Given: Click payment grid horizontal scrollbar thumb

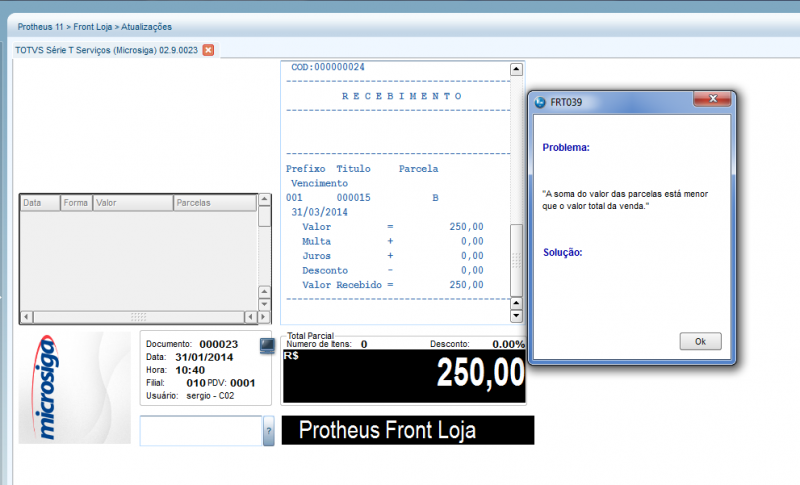Looking at the screenshot, I should (x=139, y=317).
